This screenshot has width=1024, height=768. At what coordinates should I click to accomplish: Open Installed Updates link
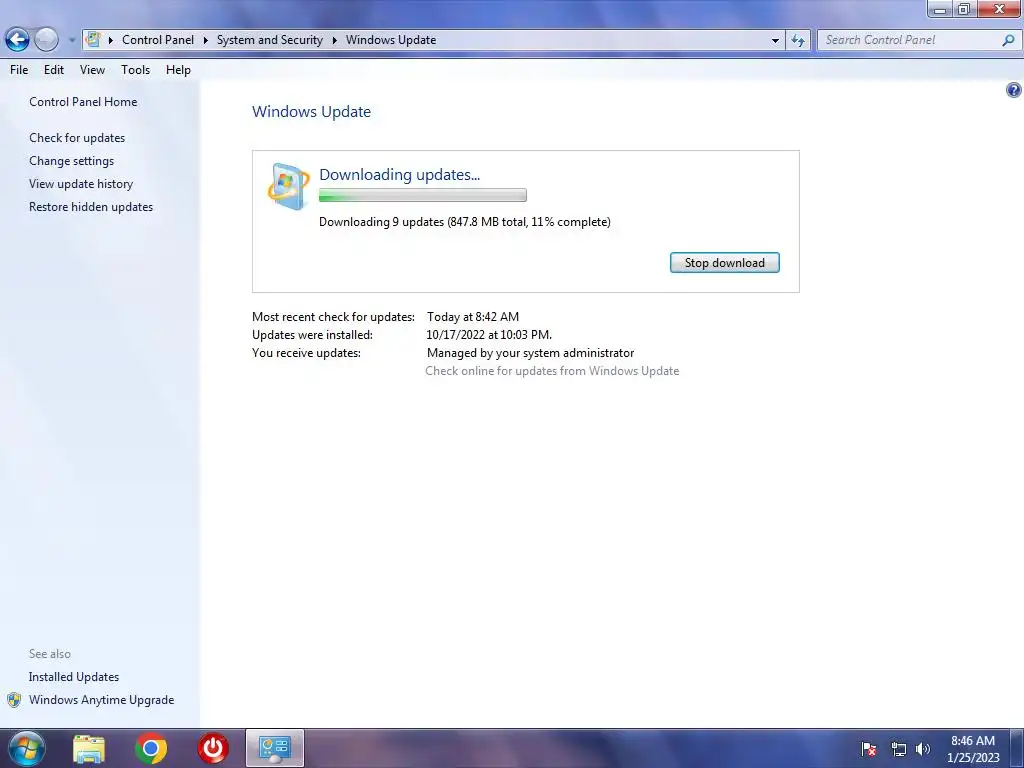[74, 677]
